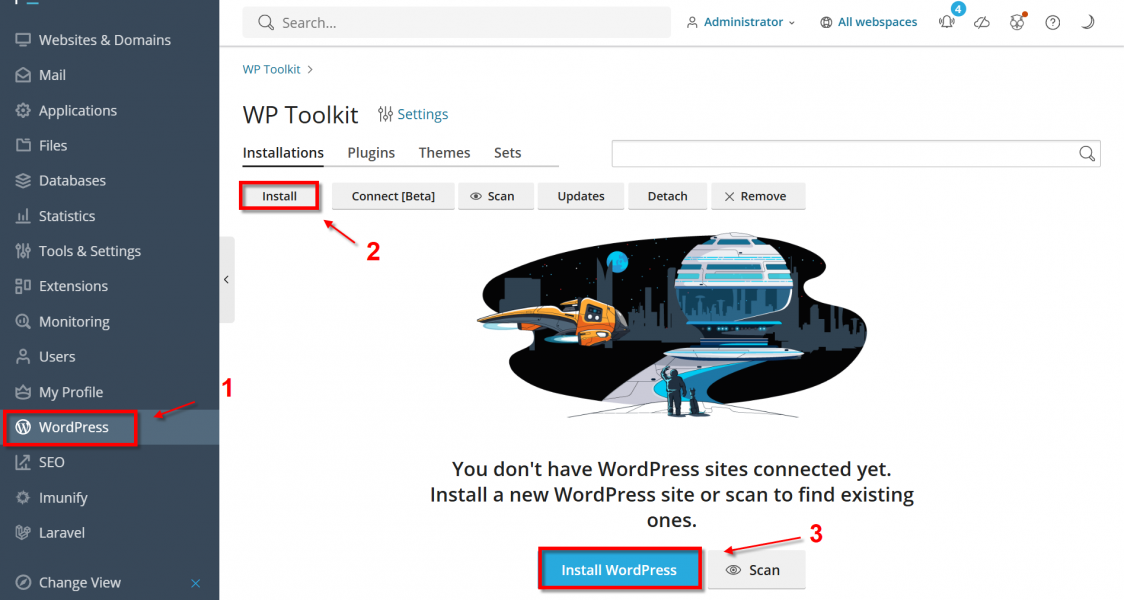1124x600 pixels.
Task: Open notifications bell icon
Action: click(947, 22)
